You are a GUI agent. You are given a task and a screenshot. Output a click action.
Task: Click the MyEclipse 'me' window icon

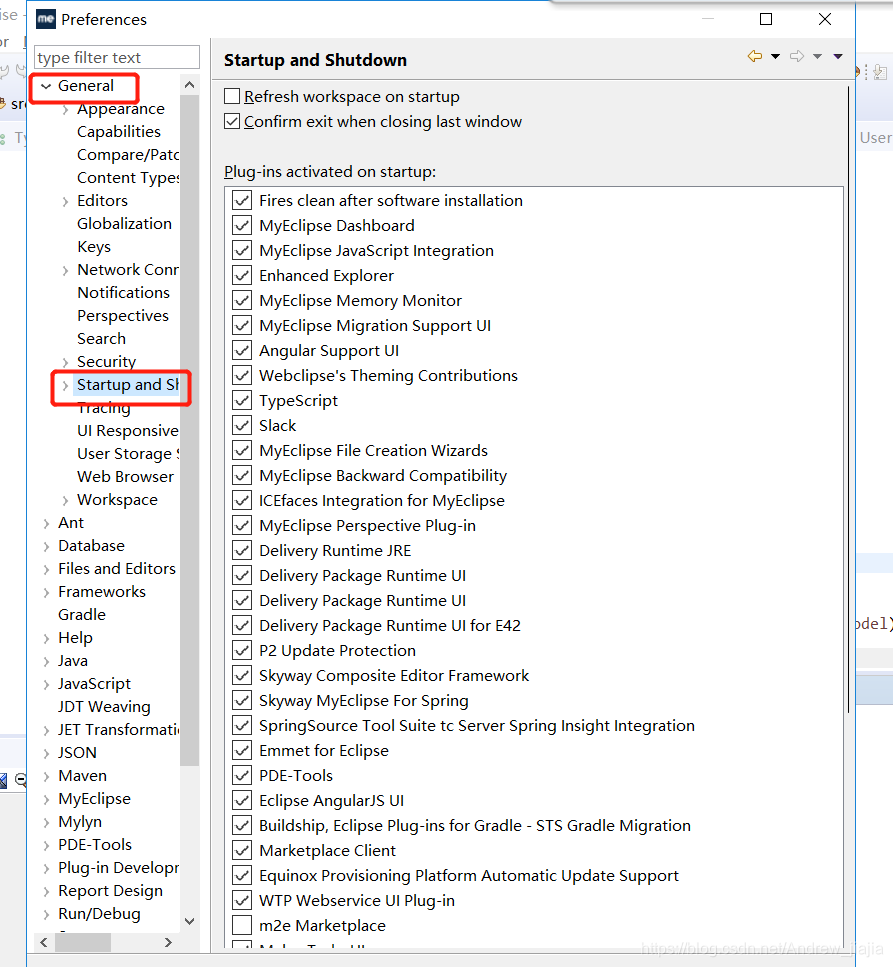(46, 19)
